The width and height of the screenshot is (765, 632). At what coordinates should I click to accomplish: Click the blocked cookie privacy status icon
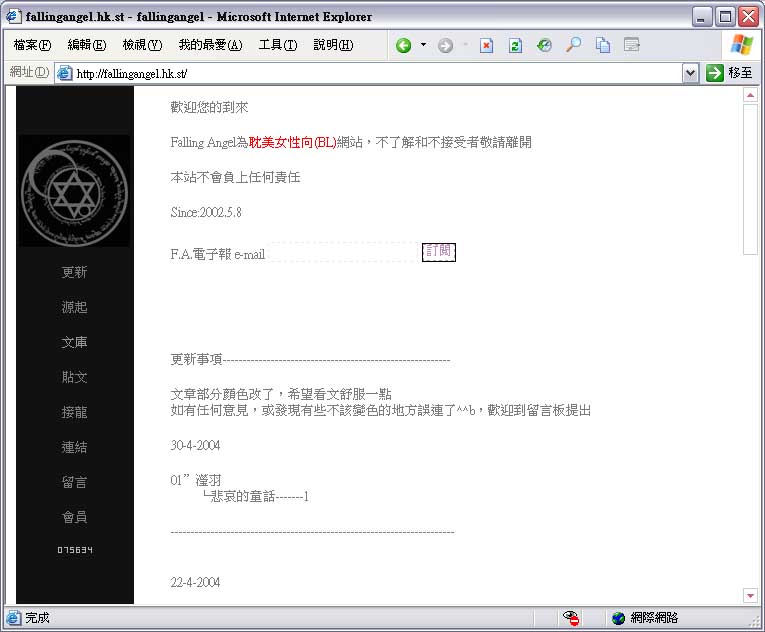[x=571, y=618]
